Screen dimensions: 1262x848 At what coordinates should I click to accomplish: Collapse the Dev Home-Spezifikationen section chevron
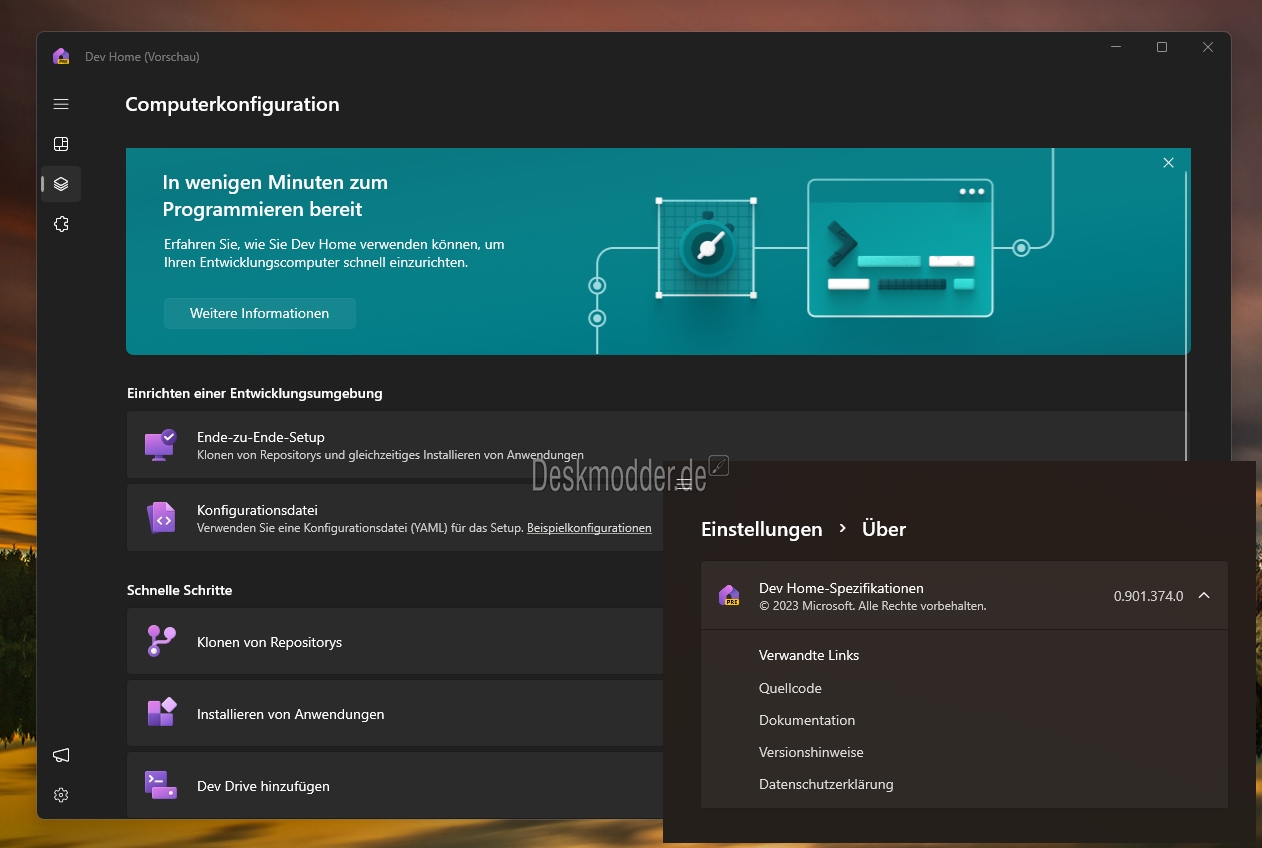[x=1204, y=596]
